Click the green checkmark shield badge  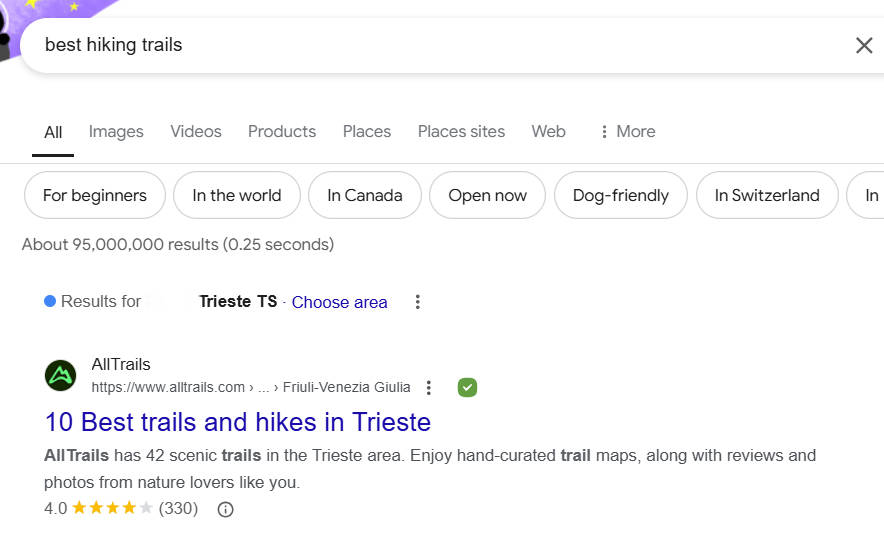point(467,387)
